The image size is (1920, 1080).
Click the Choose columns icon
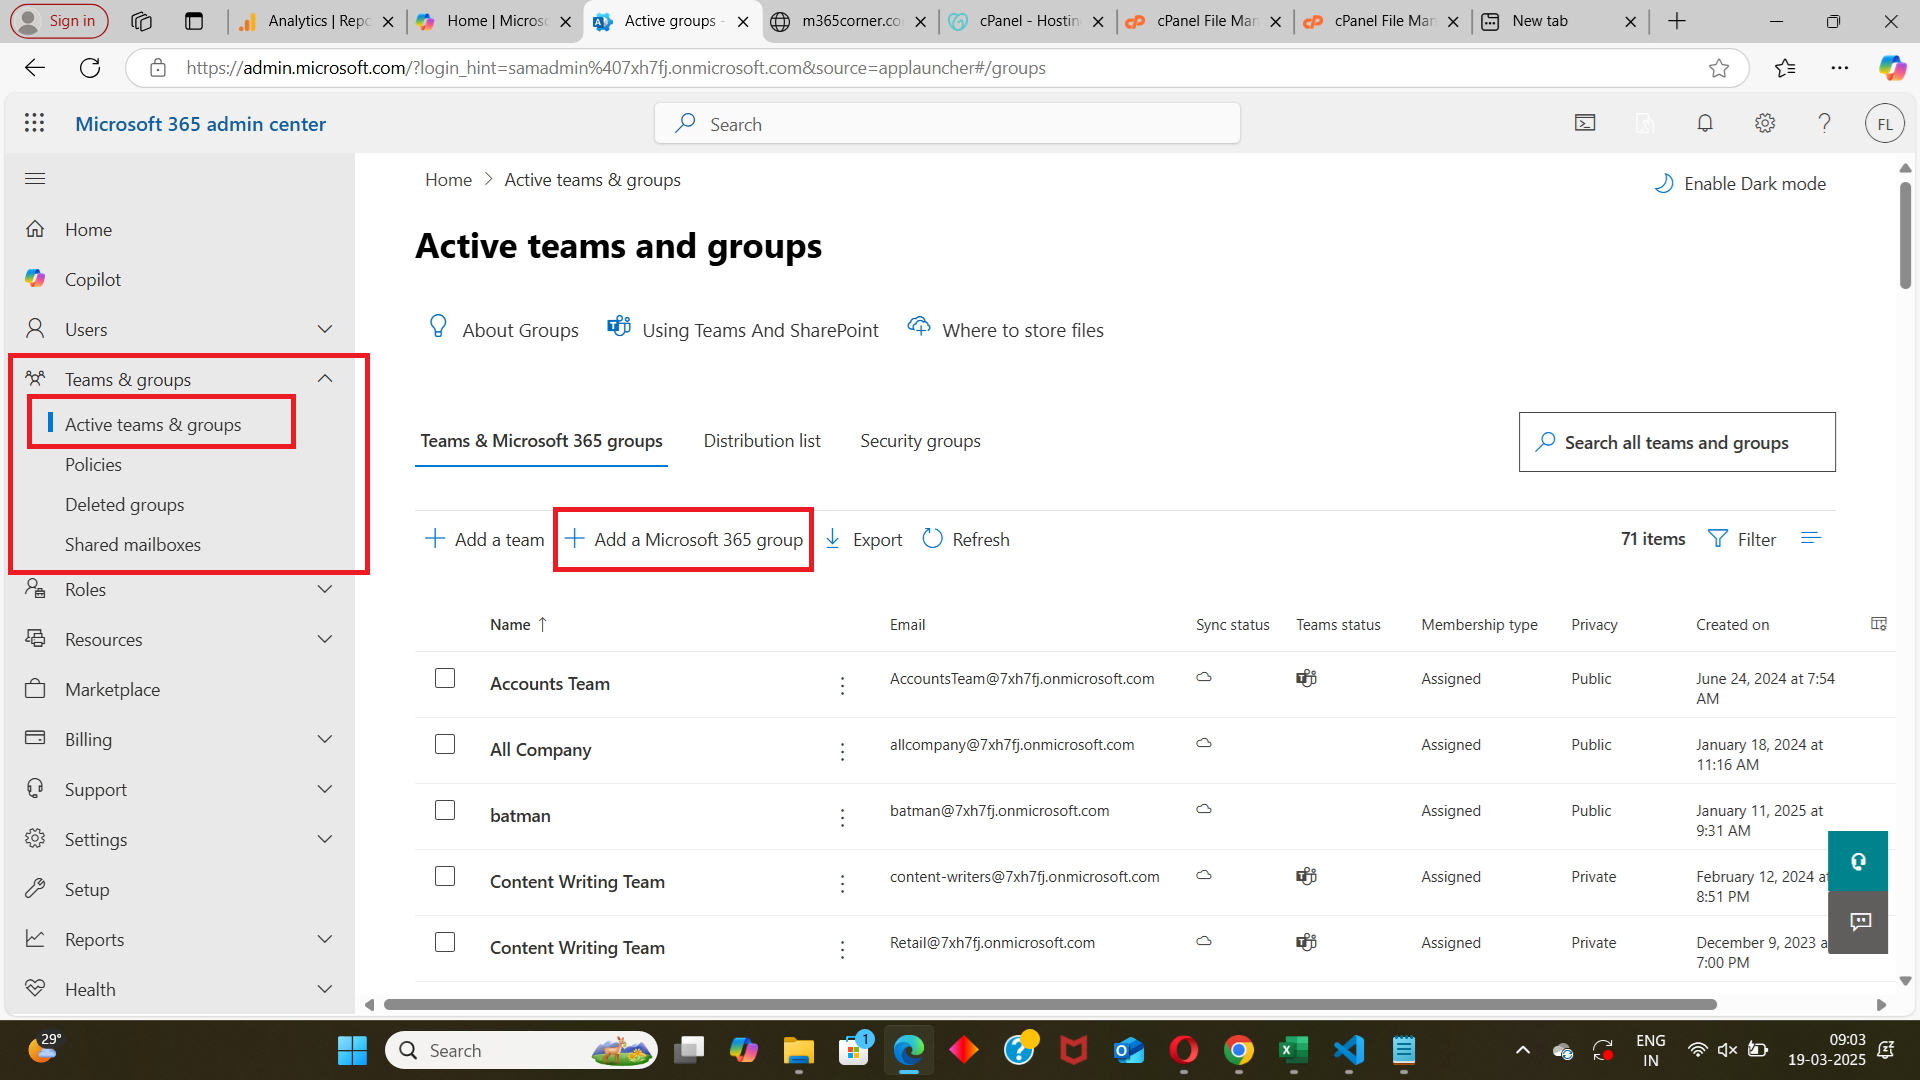coord(1878,624)
